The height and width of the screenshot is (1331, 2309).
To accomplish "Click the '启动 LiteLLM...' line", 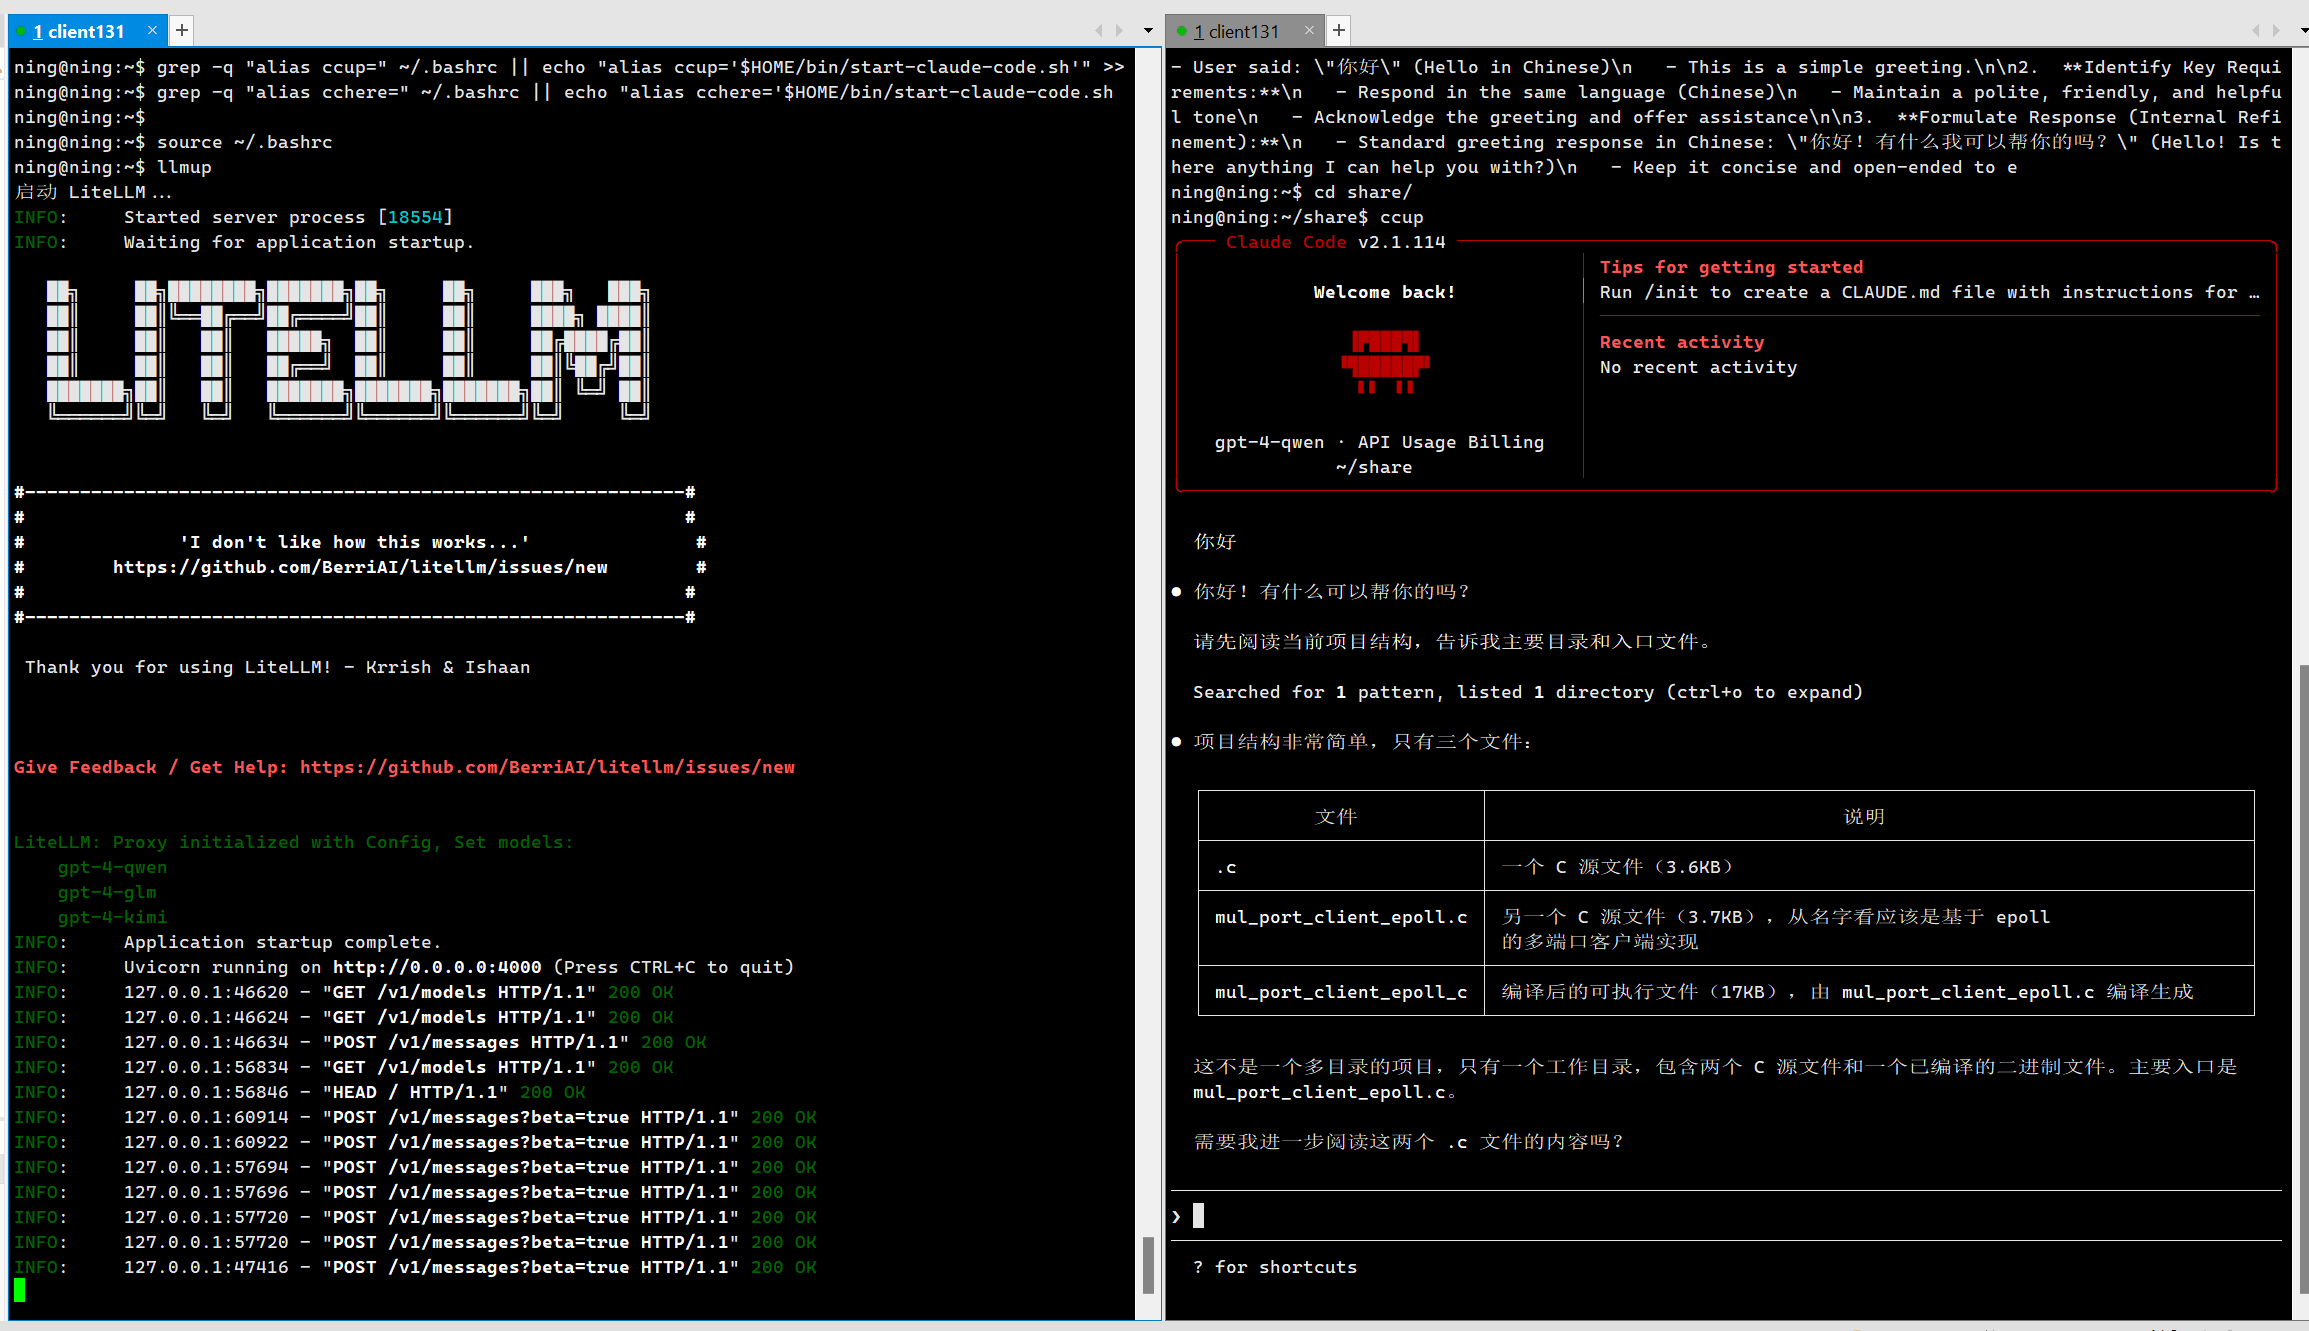I will [93, 192].
